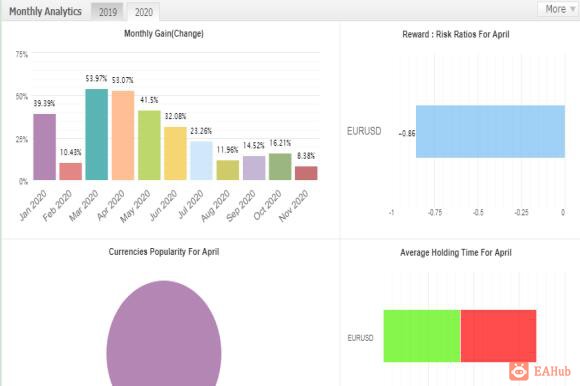Click green segment of holding time bar
This screenshot has height=386, width=580.
click(x=422, y=336)
